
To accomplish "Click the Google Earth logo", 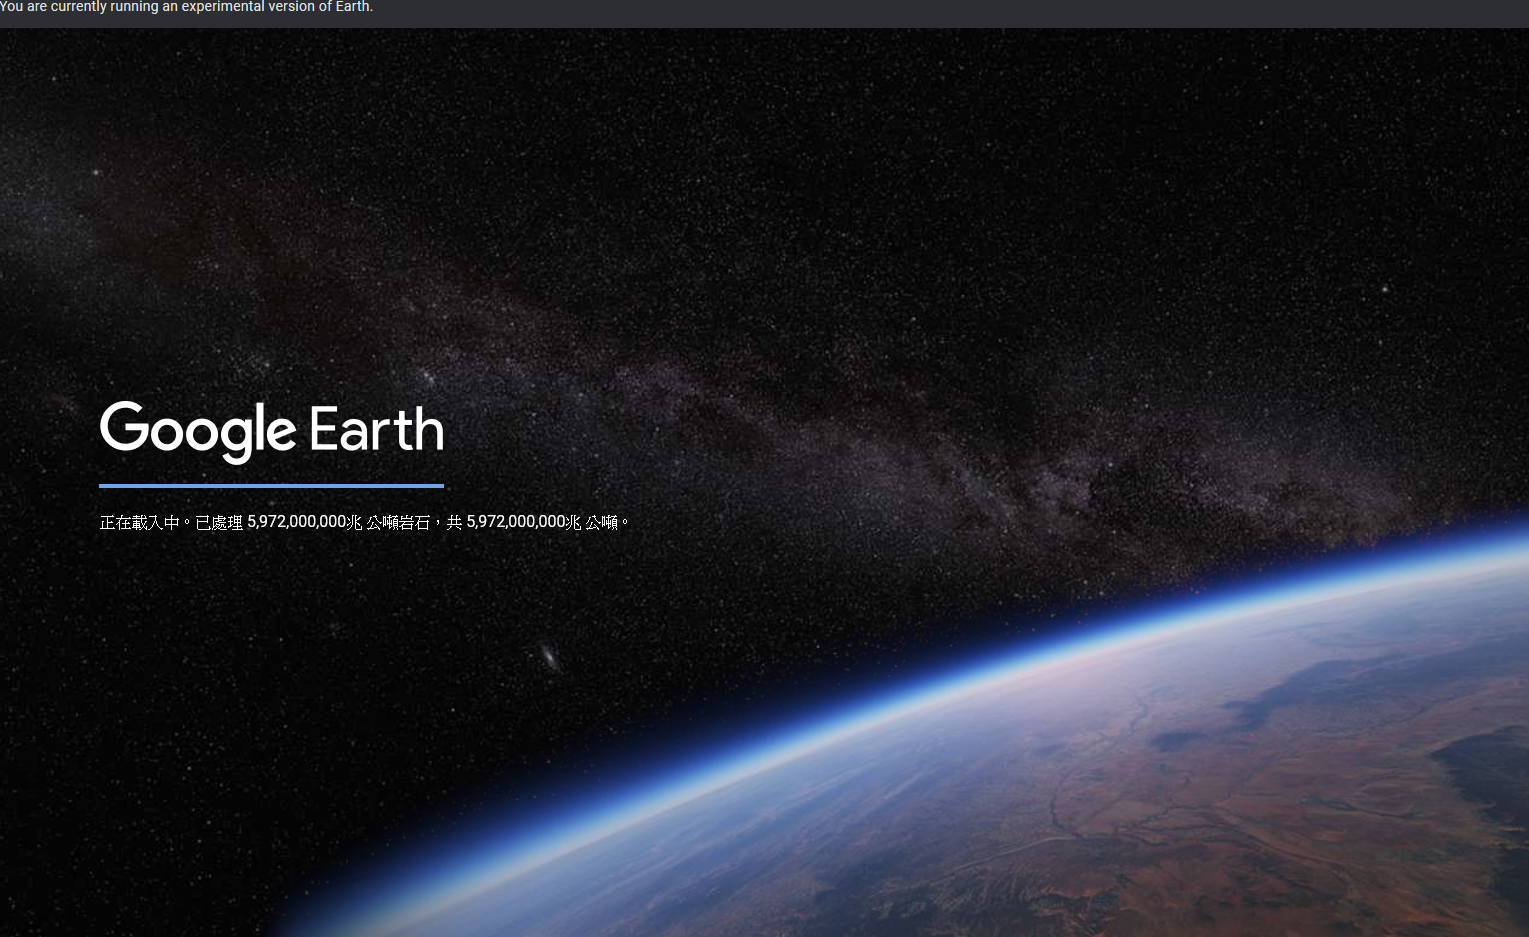I will pos(271,432).
